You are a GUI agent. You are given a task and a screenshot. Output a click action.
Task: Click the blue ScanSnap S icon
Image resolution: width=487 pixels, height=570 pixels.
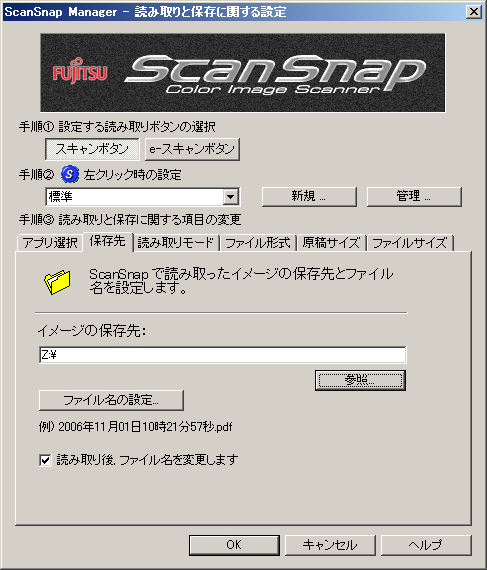tap(70, 174)
